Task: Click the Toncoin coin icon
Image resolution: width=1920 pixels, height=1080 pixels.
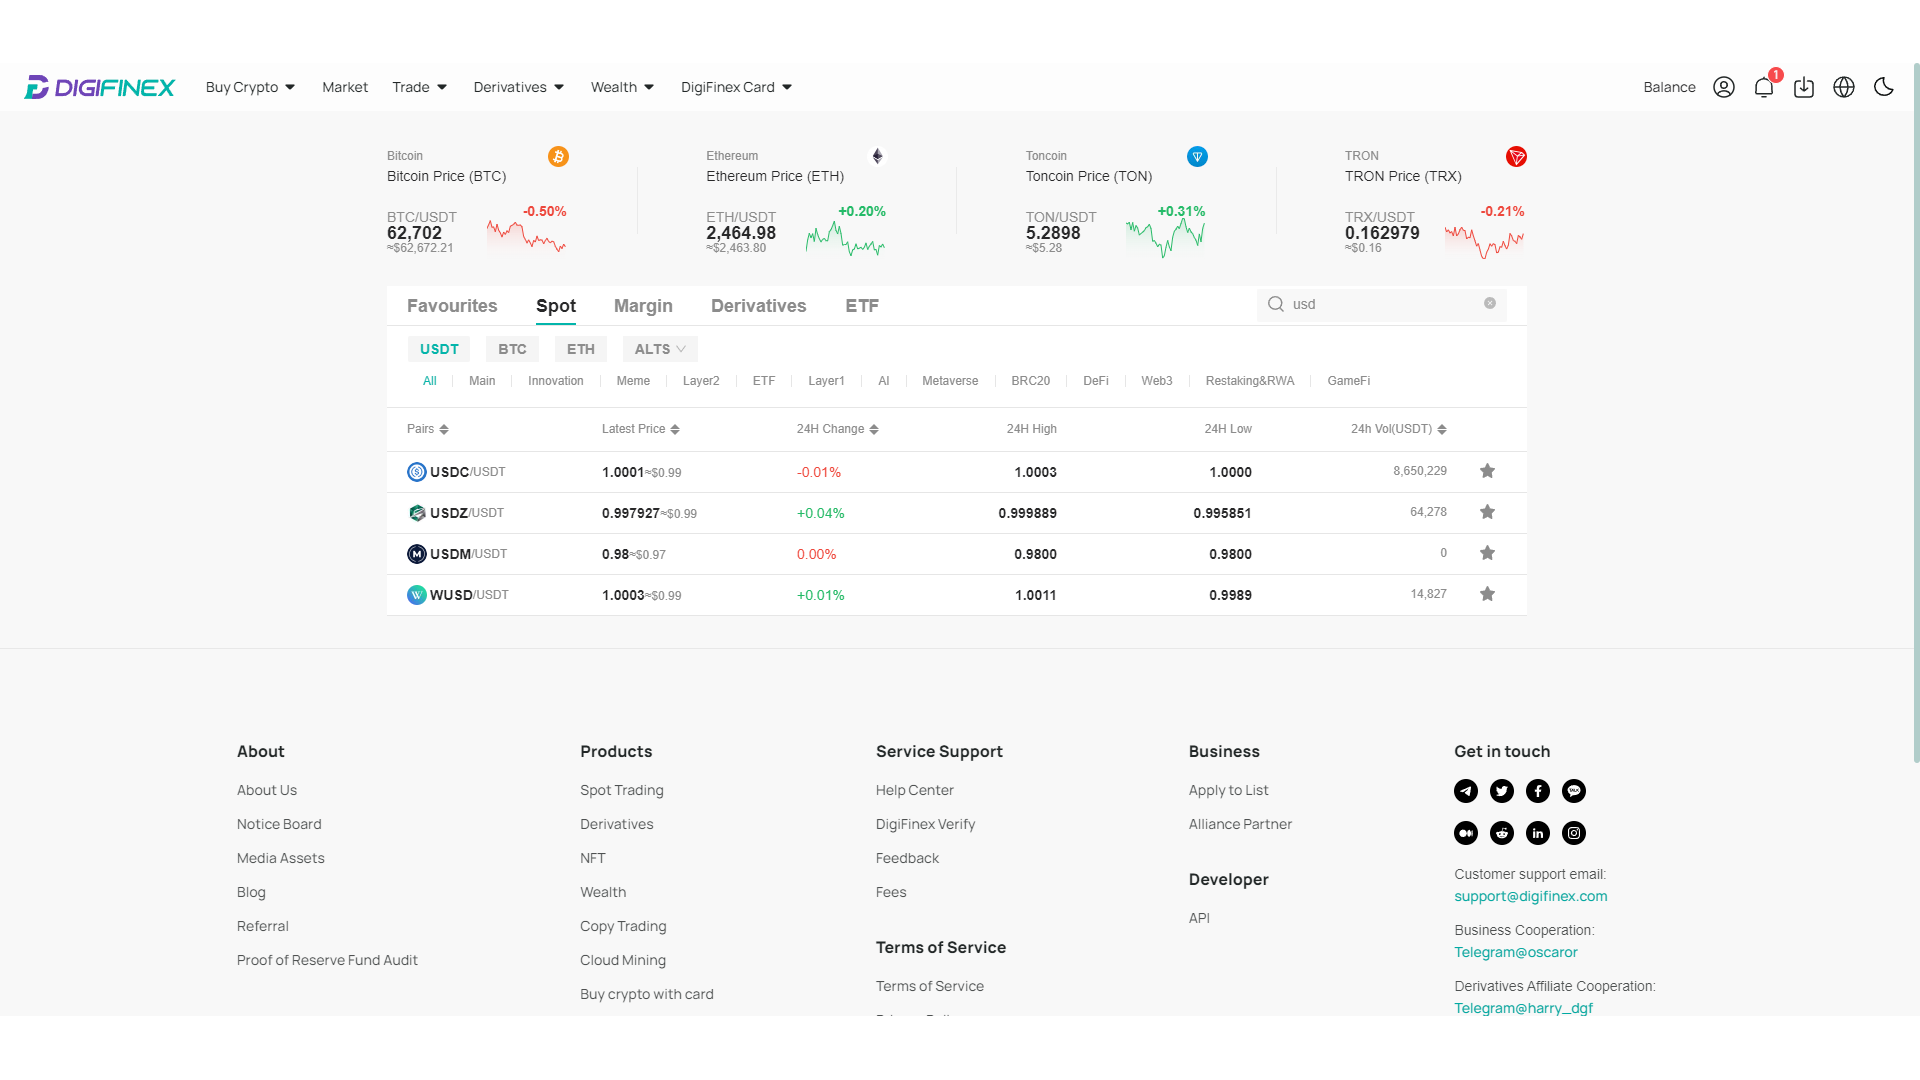Action: tap(1197, 157)
